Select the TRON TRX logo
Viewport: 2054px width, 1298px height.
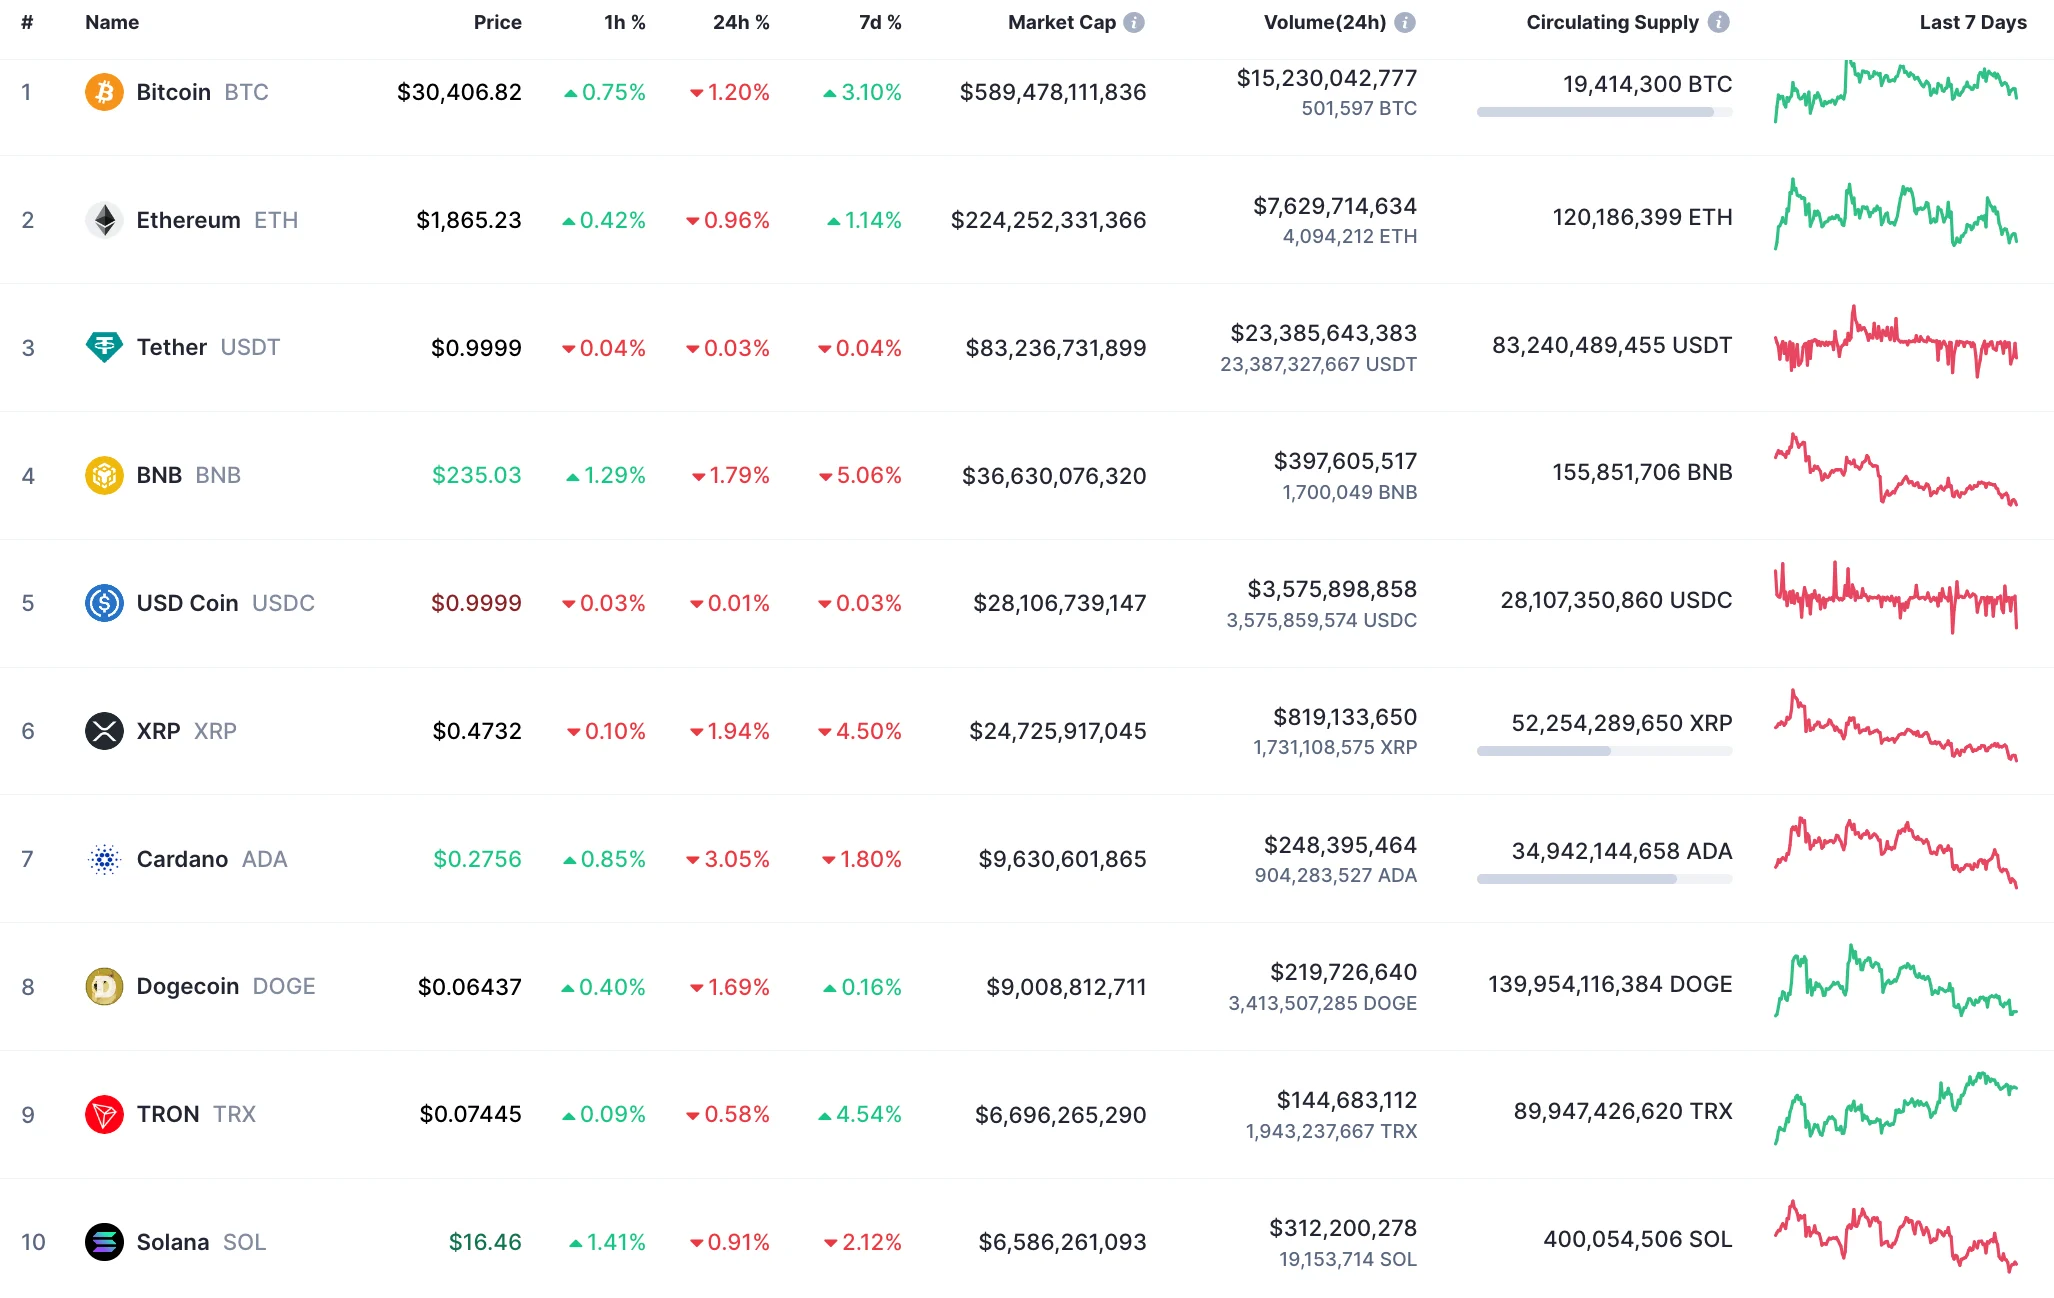point(104,1114)
